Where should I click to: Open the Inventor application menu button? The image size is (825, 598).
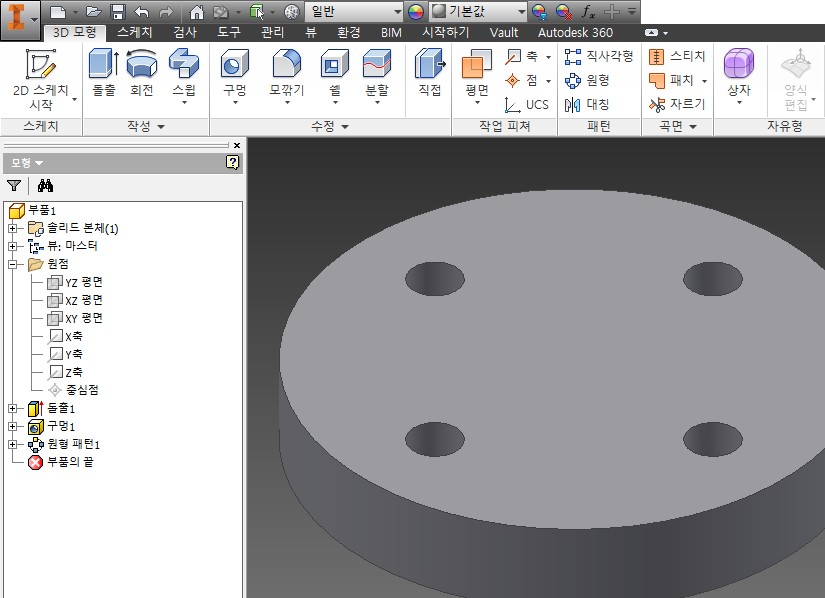point(20,19)
